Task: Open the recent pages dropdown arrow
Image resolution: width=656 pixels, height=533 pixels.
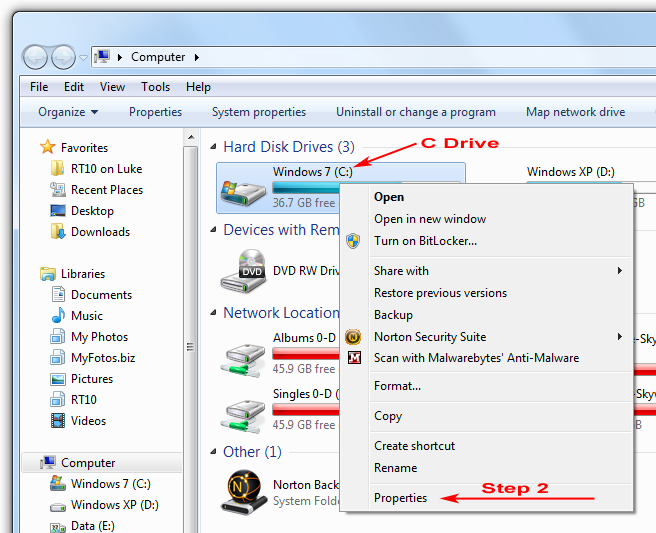Action: (83, 57)
